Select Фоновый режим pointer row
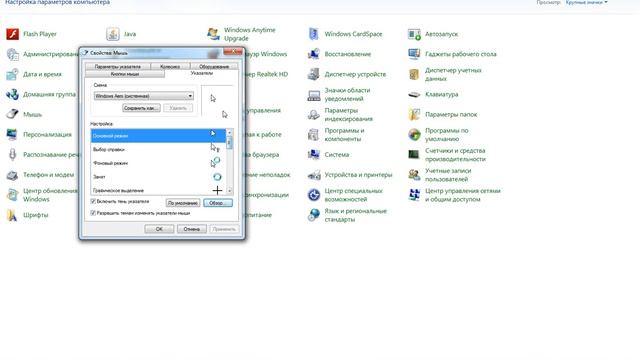The width and height of the screenshot is (640, 360). point(158,163)
